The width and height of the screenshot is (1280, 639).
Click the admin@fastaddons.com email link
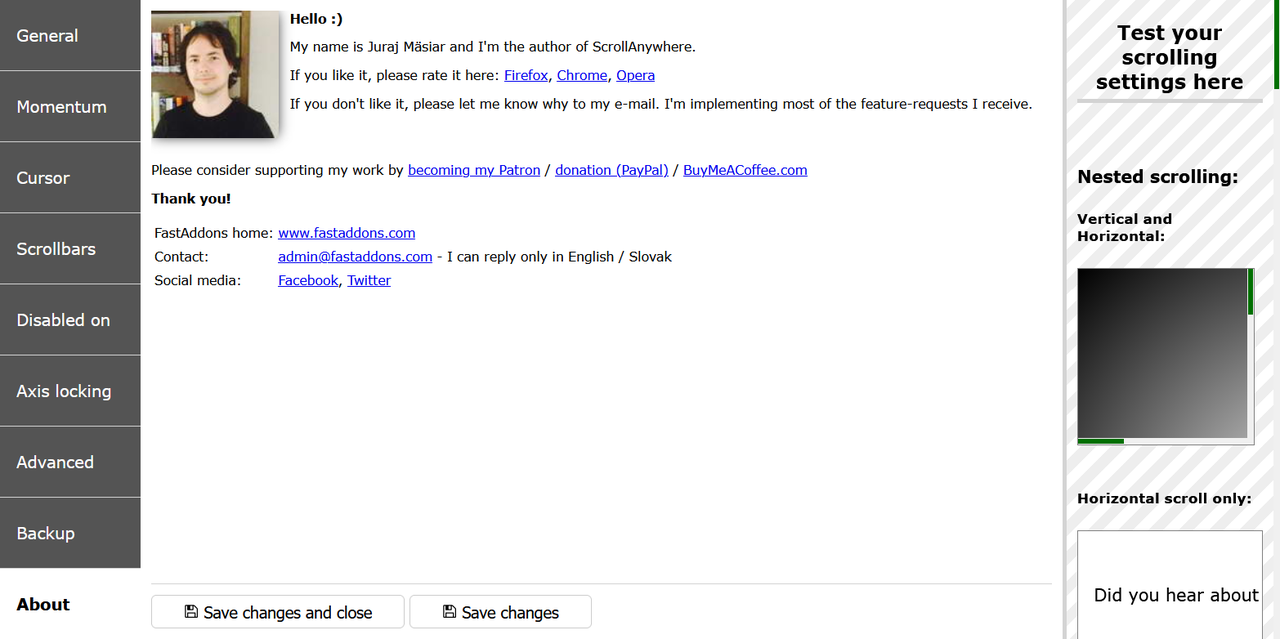(355, 257)
